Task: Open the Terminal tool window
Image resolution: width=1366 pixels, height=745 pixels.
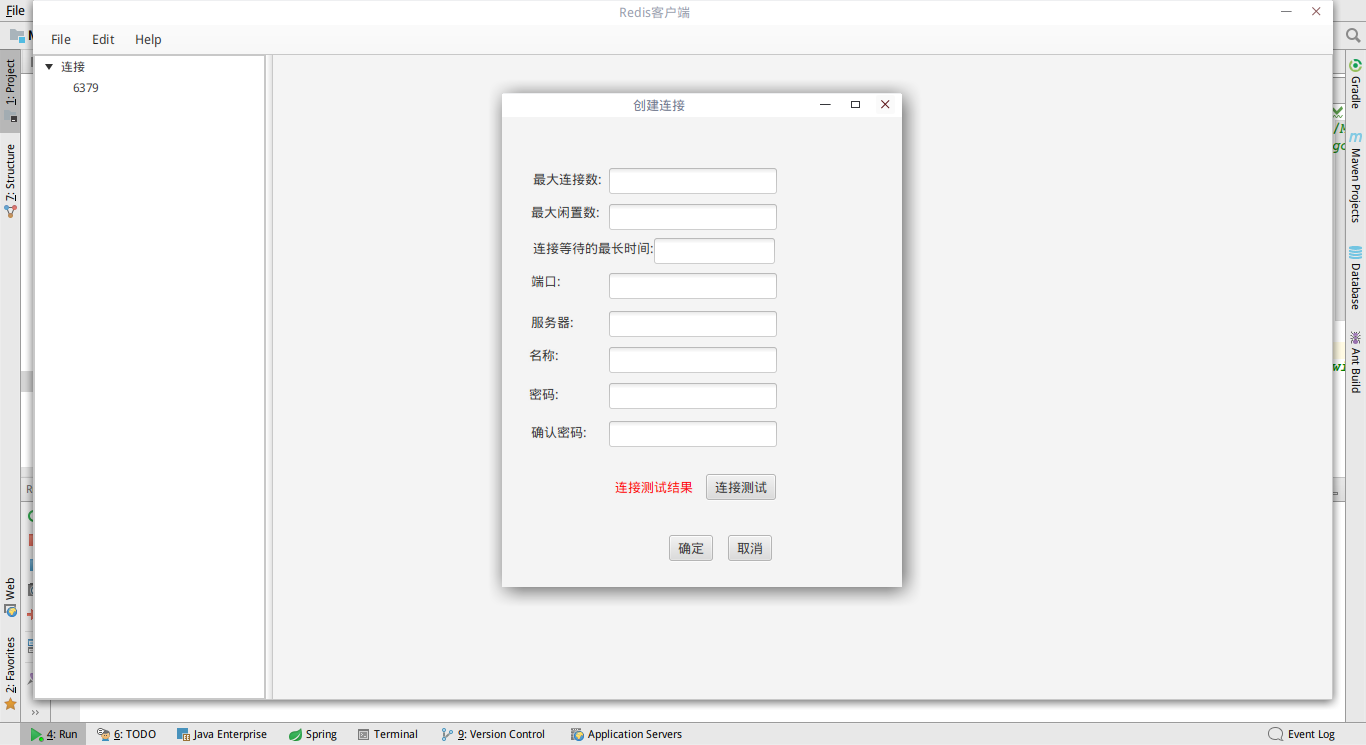Action: [388, 734]
